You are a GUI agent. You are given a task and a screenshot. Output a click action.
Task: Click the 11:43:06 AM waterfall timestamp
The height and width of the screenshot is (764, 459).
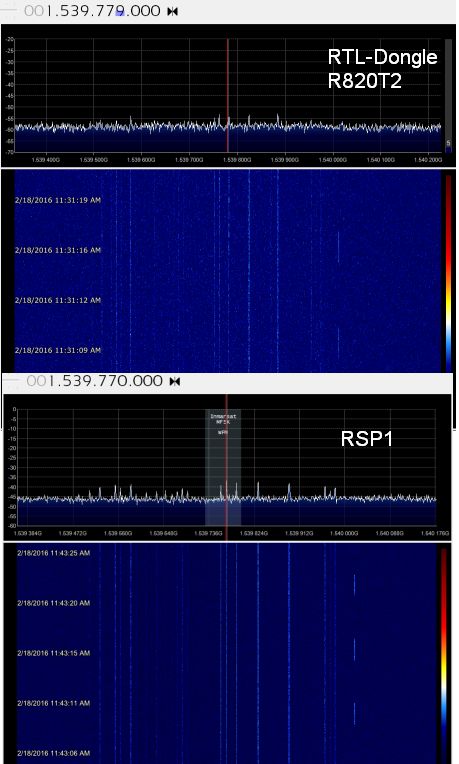click(54, 753)
